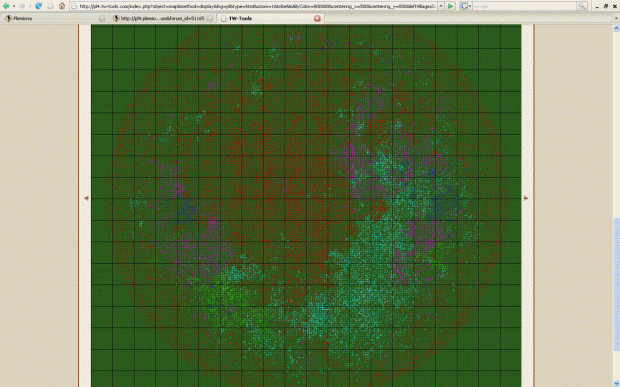Pan the map left with the arrow
Screen dimensions: 620x387
(86, 198)
